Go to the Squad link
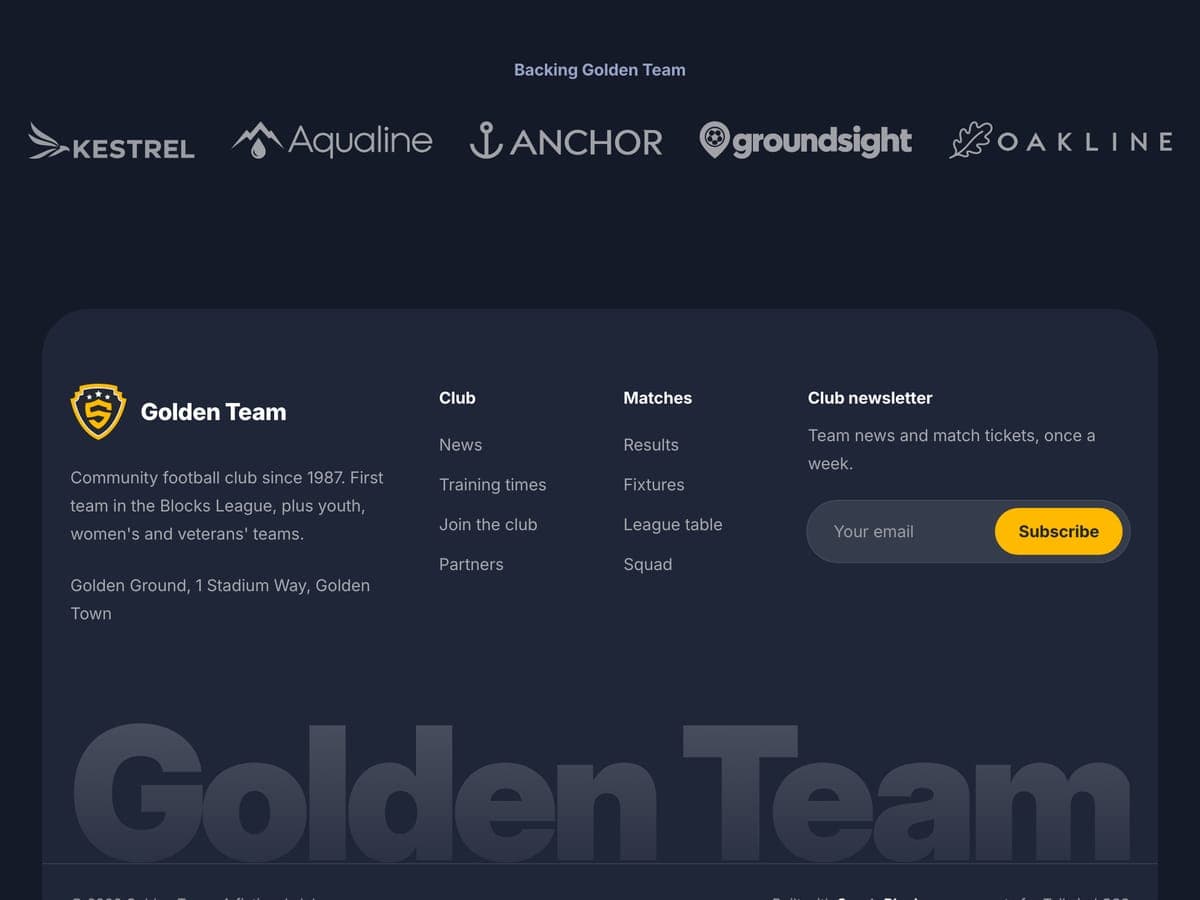Viewport: 1200px width, 900px height. click(x=647, y=565)
